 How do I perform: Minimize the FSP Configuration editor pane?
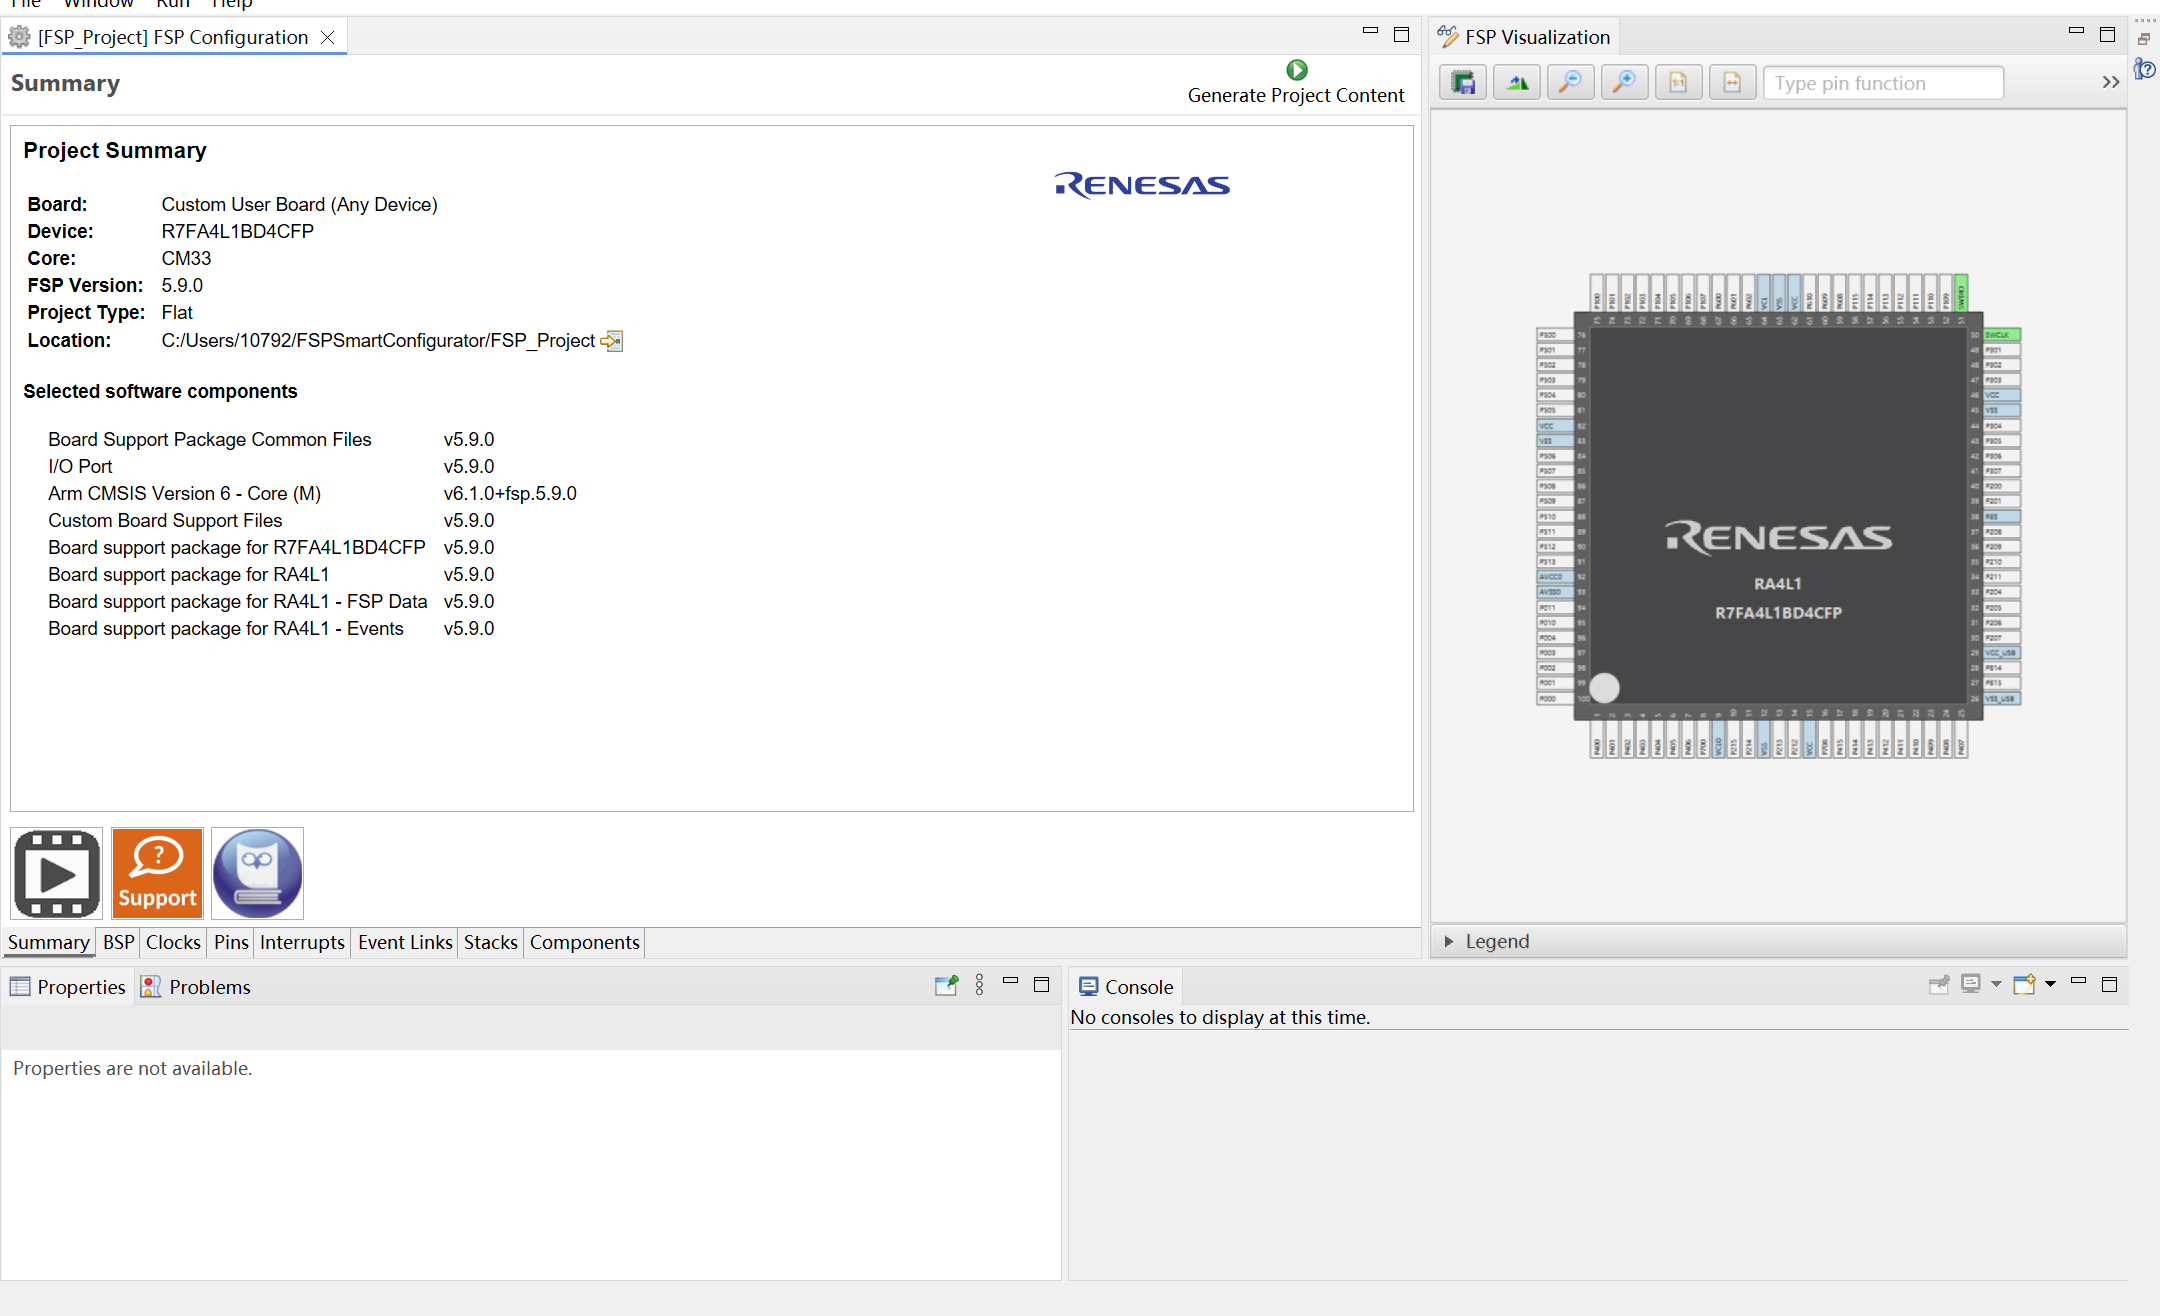click(1370, 33)
